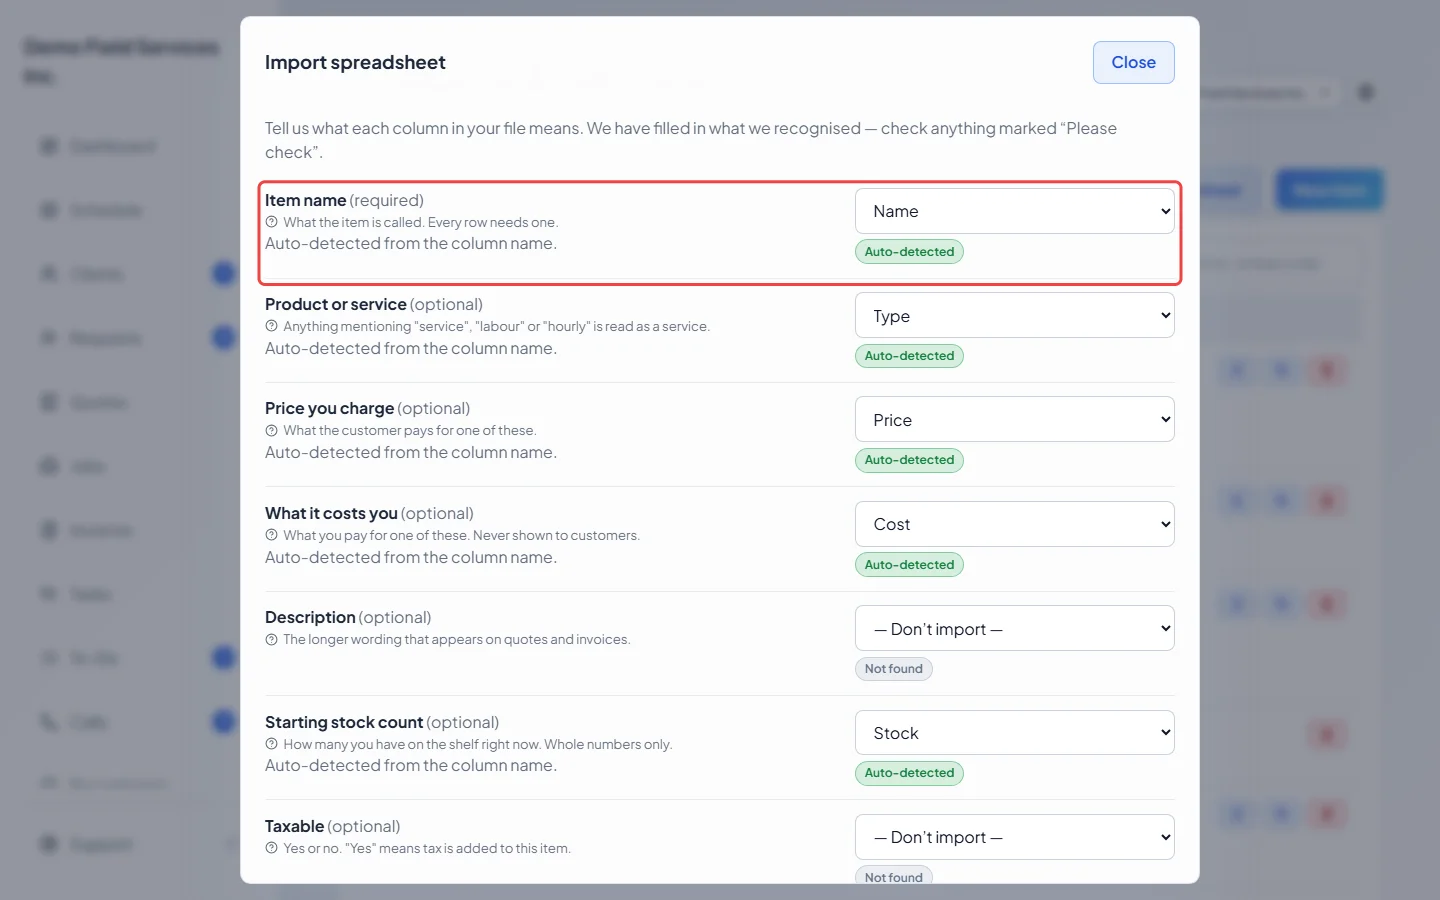Viewport: 1440px width, 900px height.
Task: Close the Import spreadsheet dialog
Action: pos(1133,62)
